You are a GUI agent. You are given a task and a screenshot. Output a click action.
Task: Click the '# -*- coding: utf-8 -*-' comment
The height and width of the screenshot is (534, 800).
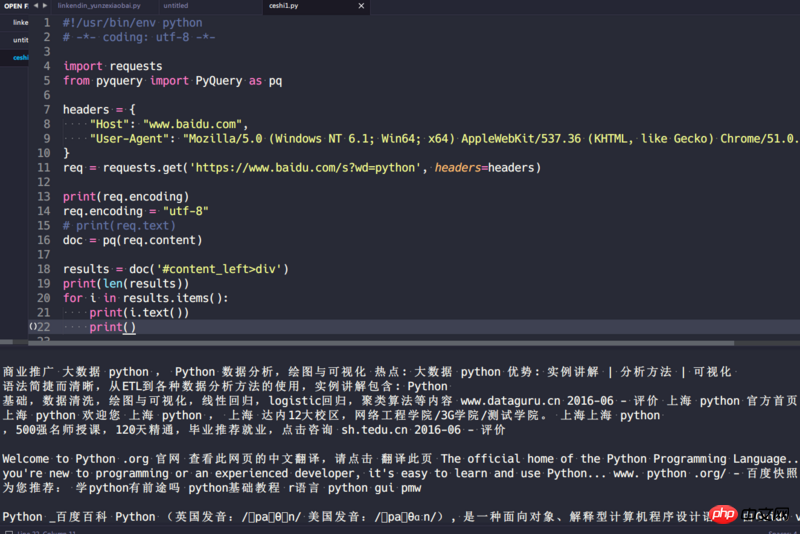(139, 37)
